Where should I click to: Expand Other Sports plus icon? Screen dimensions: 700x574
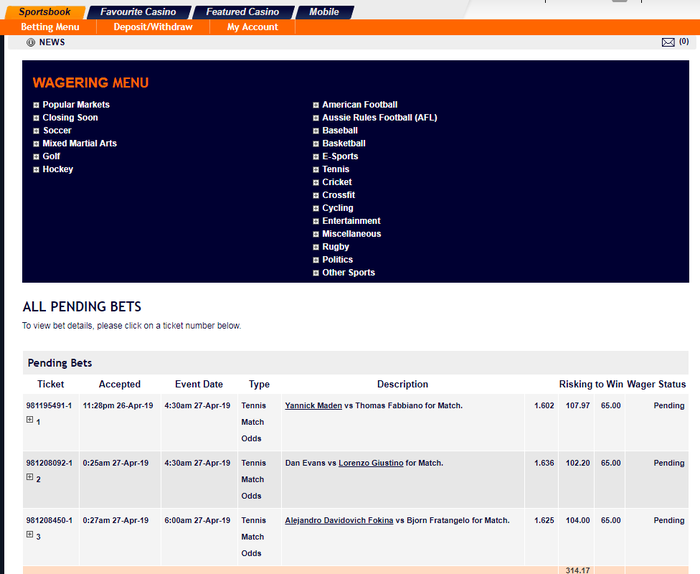tap(316, 274)
